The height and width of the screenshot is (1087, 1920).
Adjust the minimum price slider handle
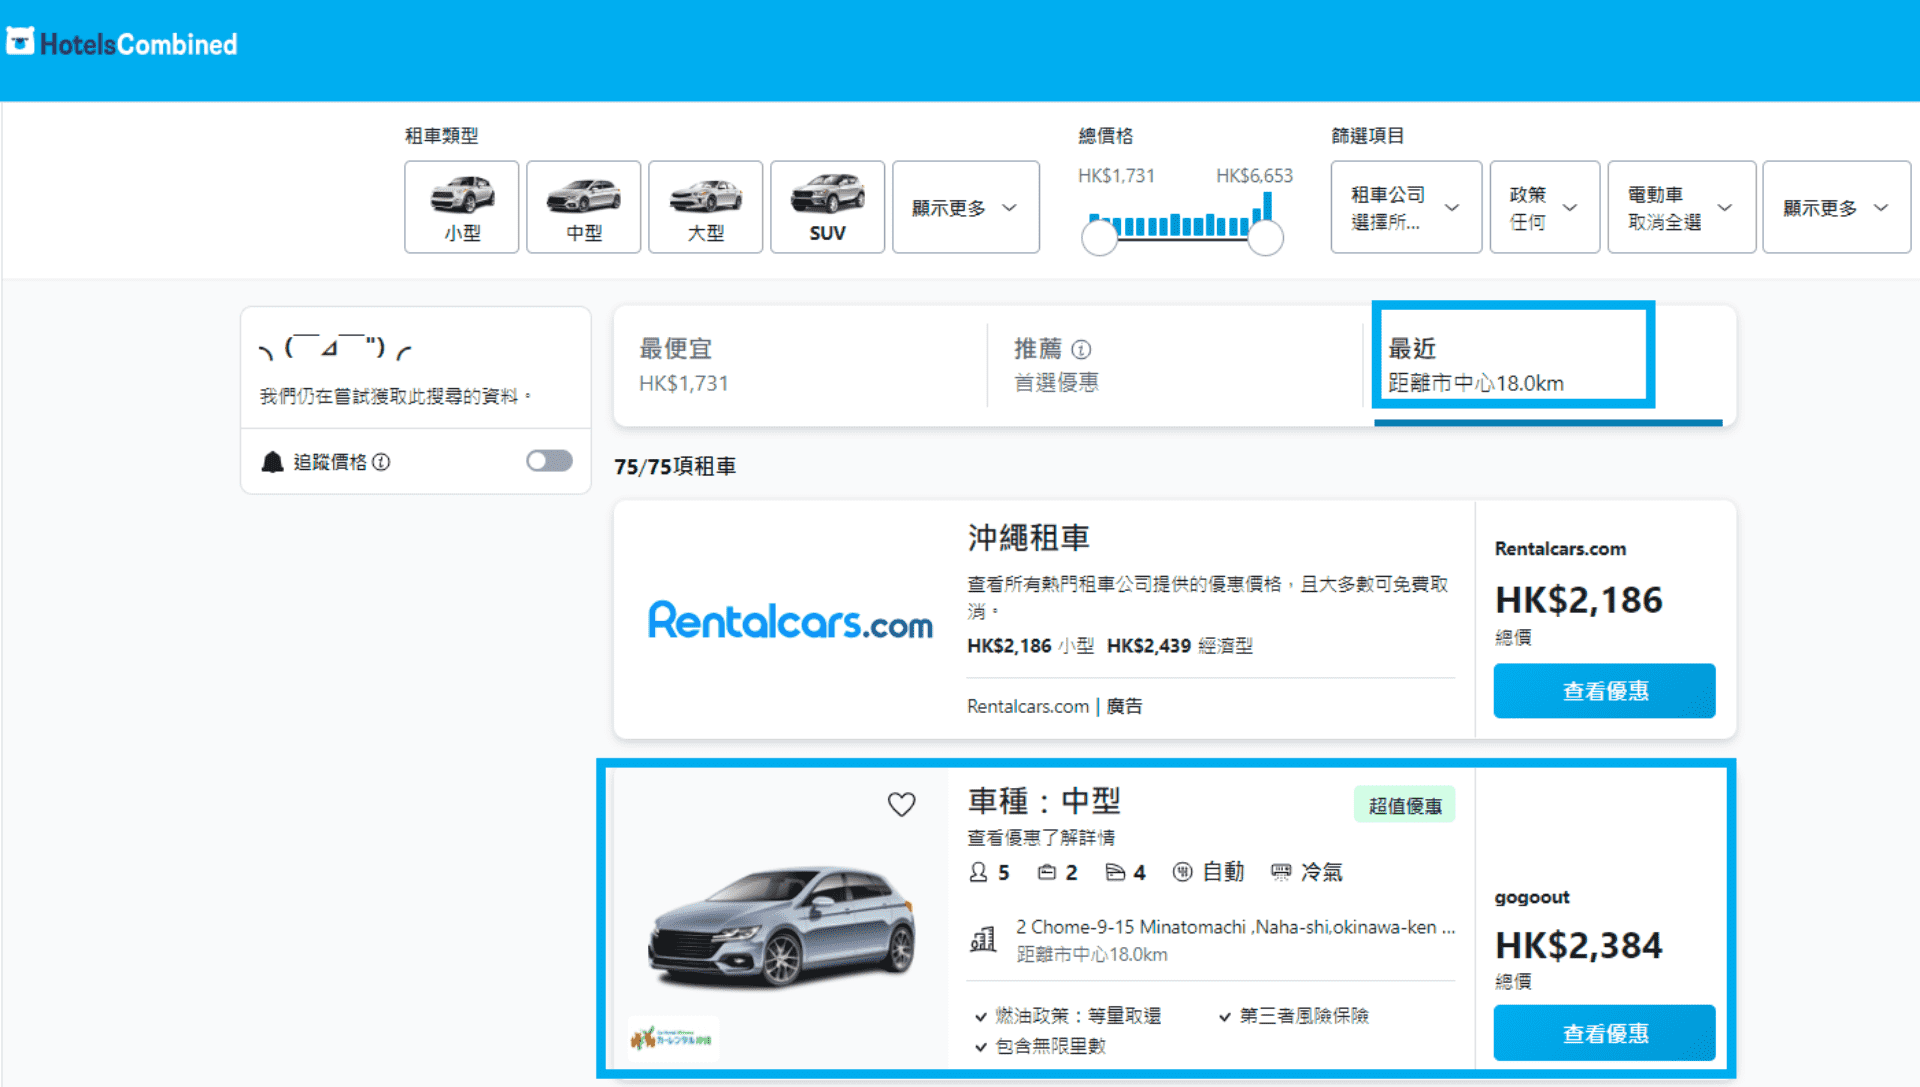[x=1099, y=238]
